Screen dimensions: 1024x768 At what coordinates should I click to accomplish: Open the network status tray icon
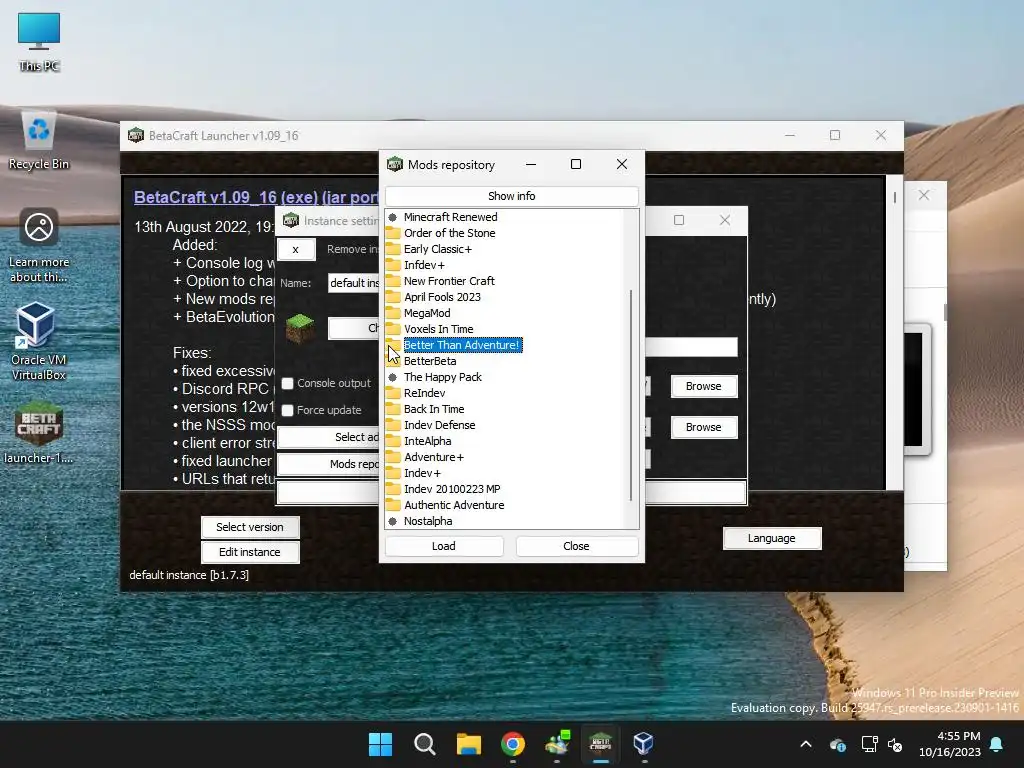pos(869,744)
